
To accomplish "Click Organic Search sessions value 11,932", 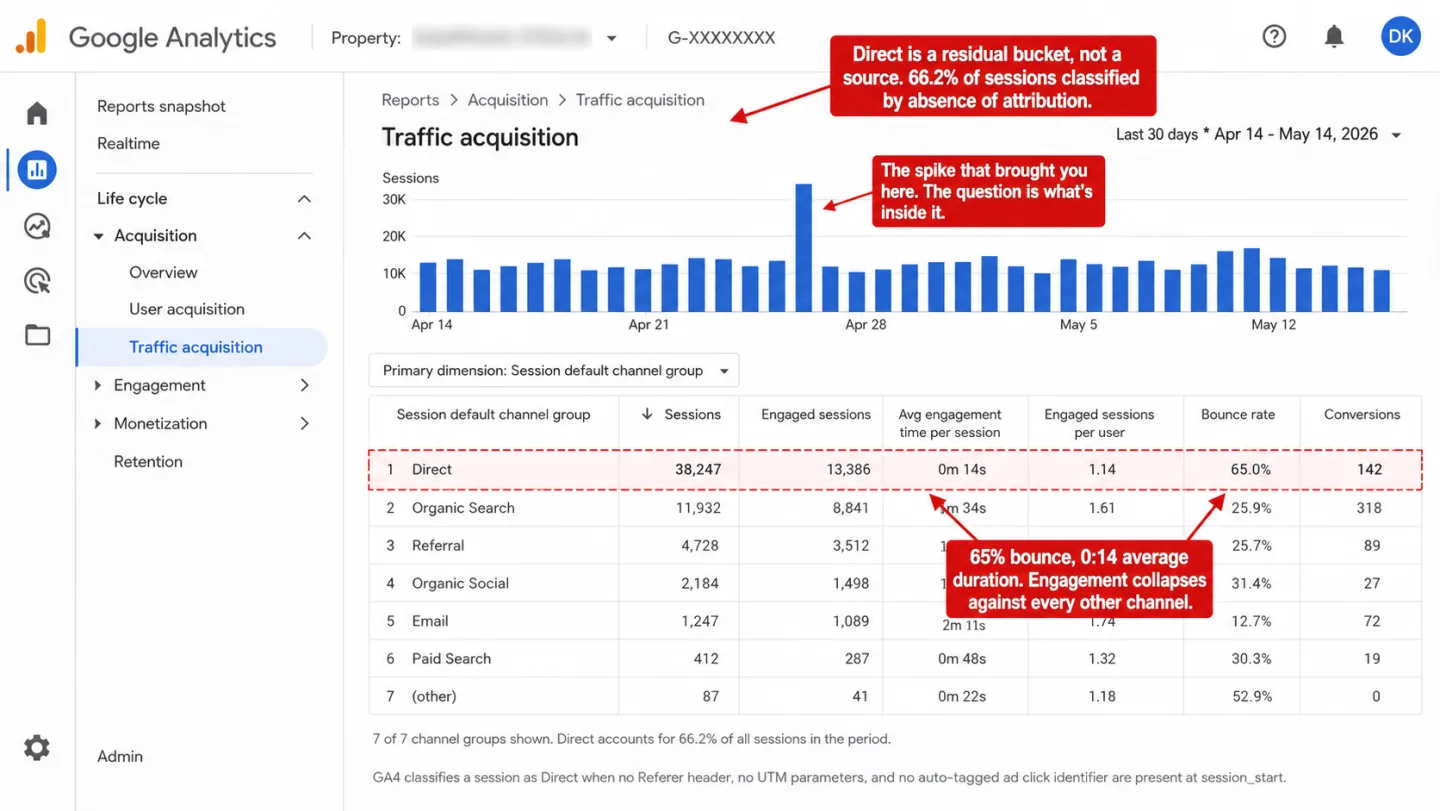I will (x=698, y=507).
